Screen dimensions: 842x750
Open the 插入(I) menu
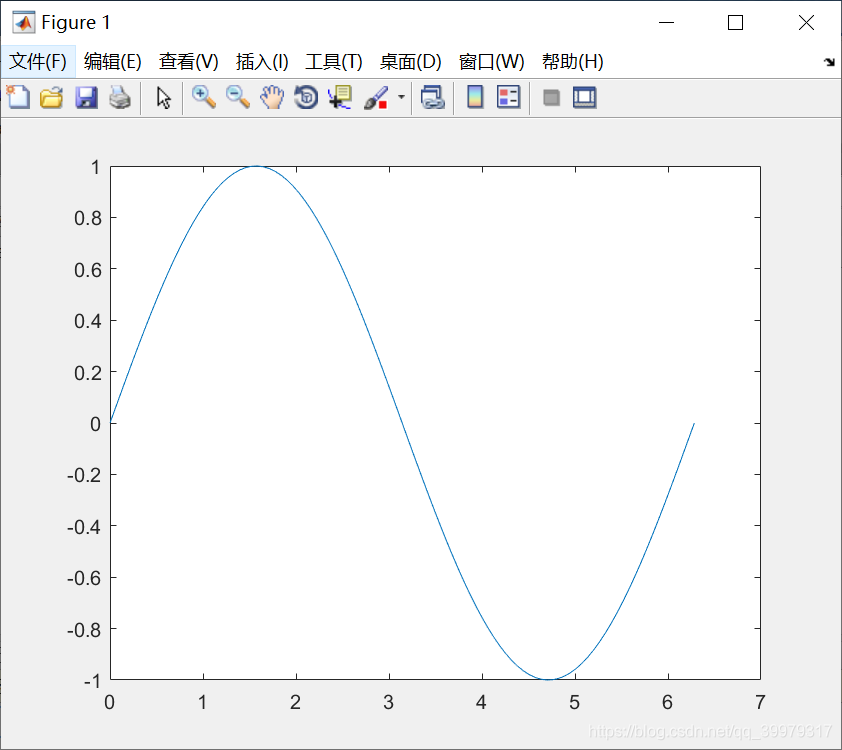pyautogui.click(x=262, y=62)
